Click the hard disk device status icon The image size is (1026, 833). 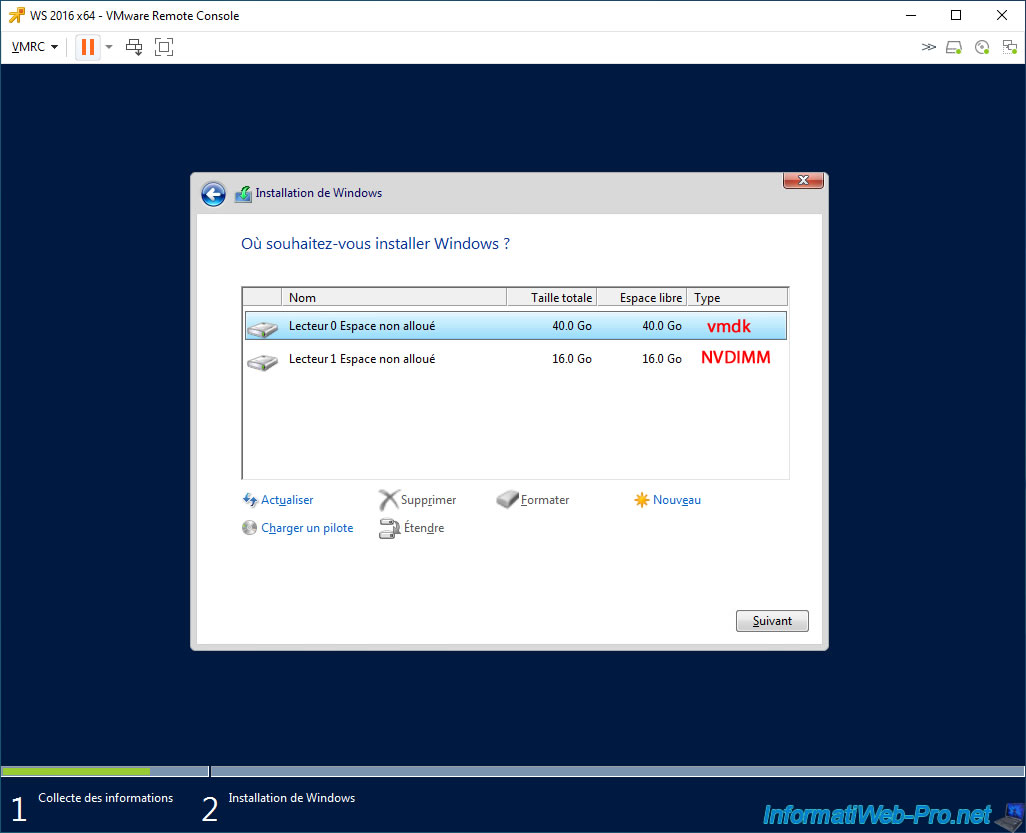click(954, 47)
